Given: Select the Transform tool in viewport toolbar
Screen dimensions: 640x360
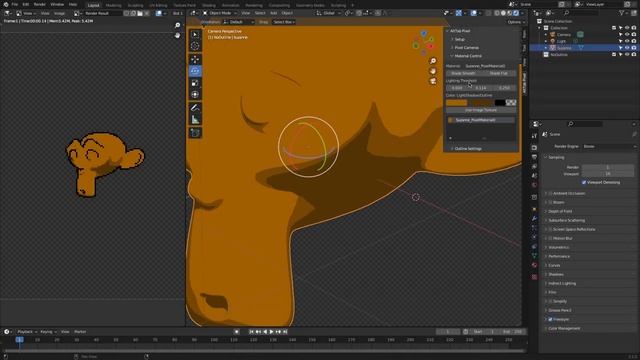Looking at the screenshot, I should pyautogui.click(x=195, y=95).
